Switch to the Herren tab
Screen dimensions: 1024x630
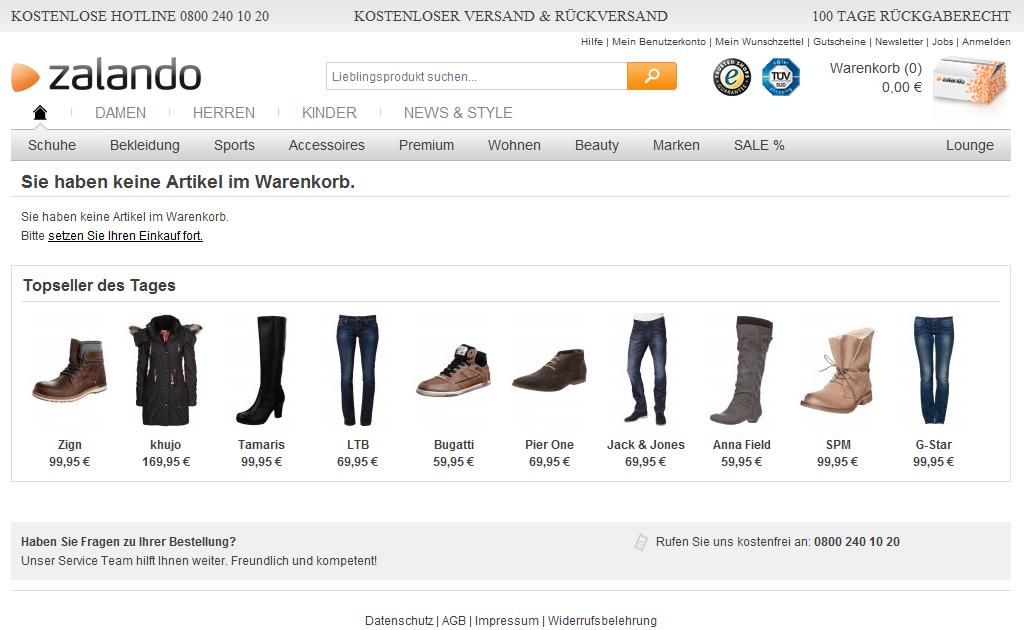click(224, 113)
